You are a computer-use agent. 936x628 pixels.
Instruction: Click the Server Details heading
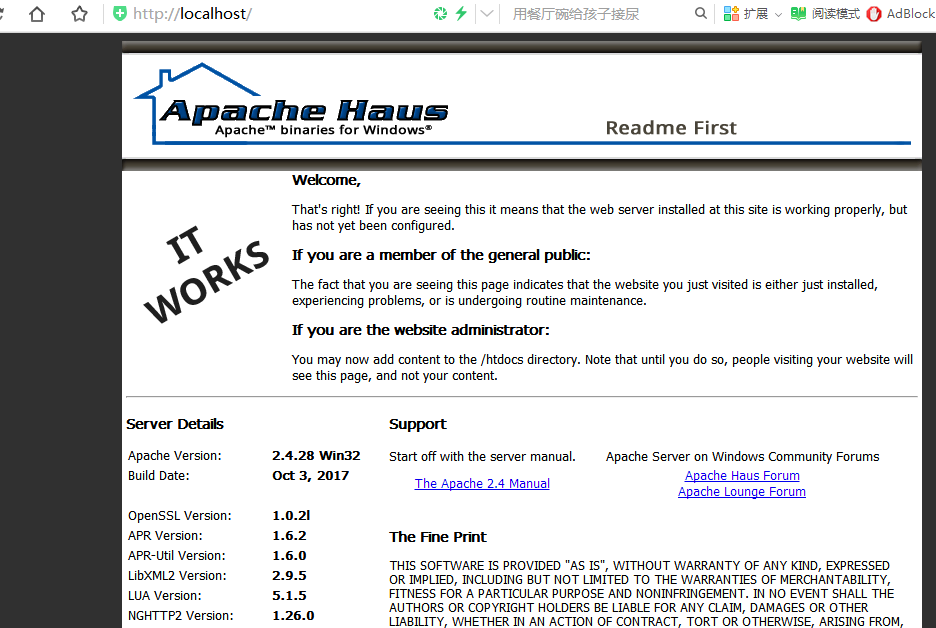[x=175, y=424]
